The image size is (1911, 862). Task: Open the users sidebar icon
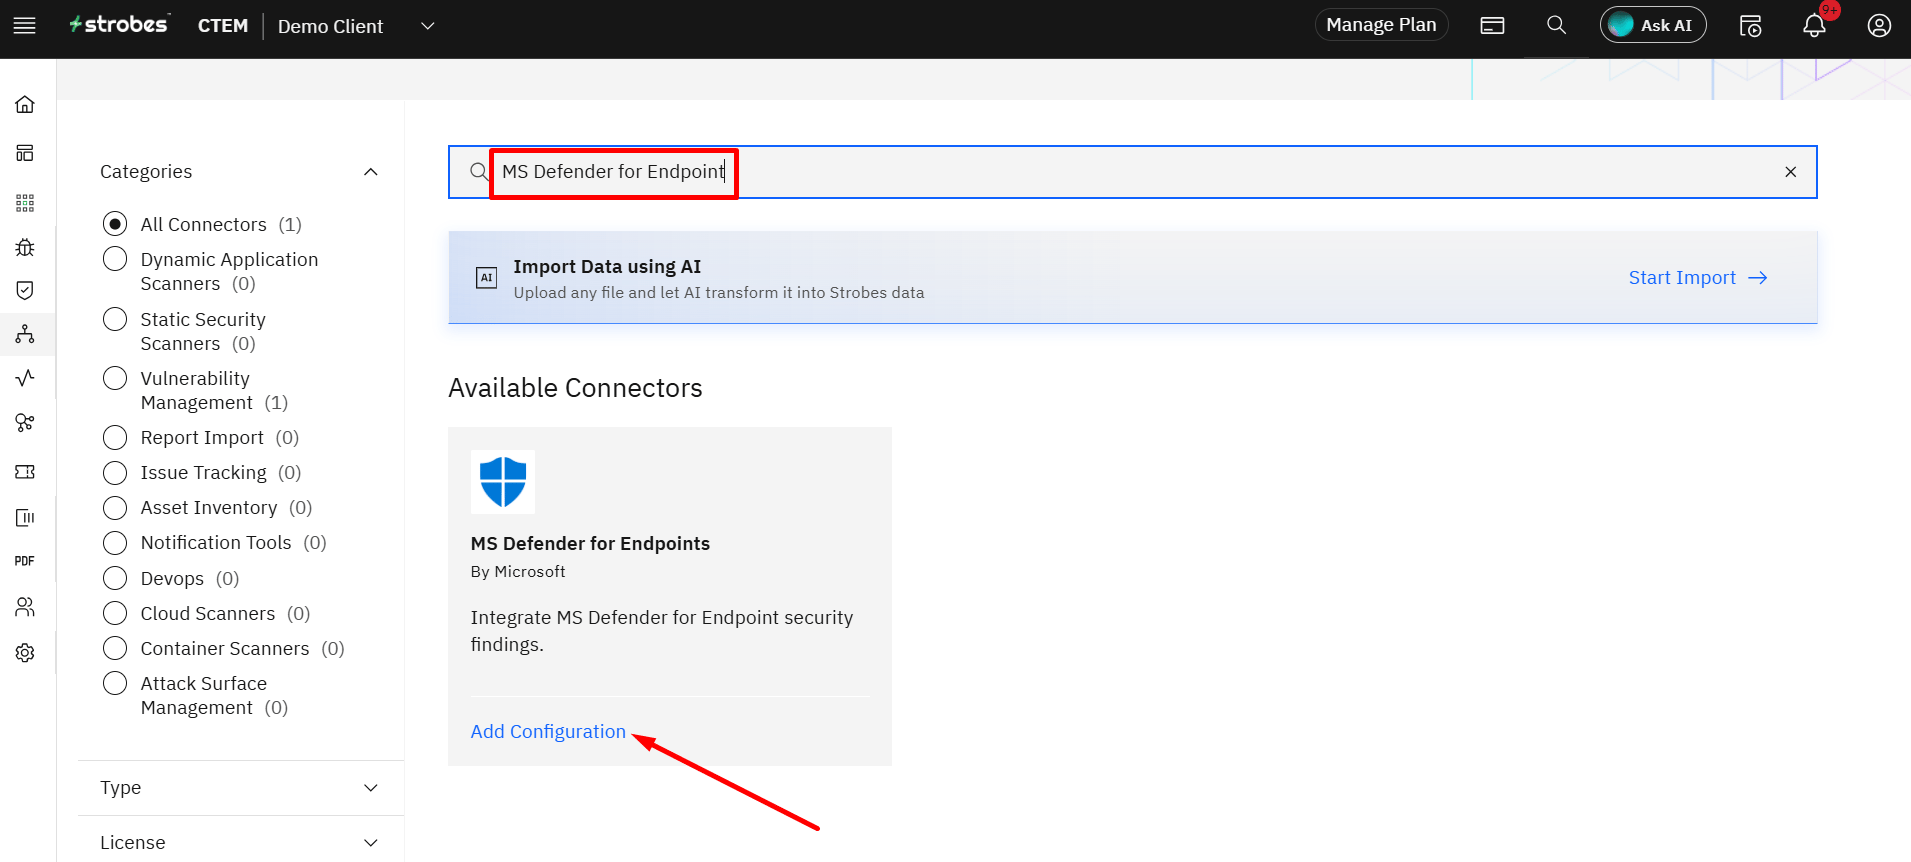[x=25, y=607]
